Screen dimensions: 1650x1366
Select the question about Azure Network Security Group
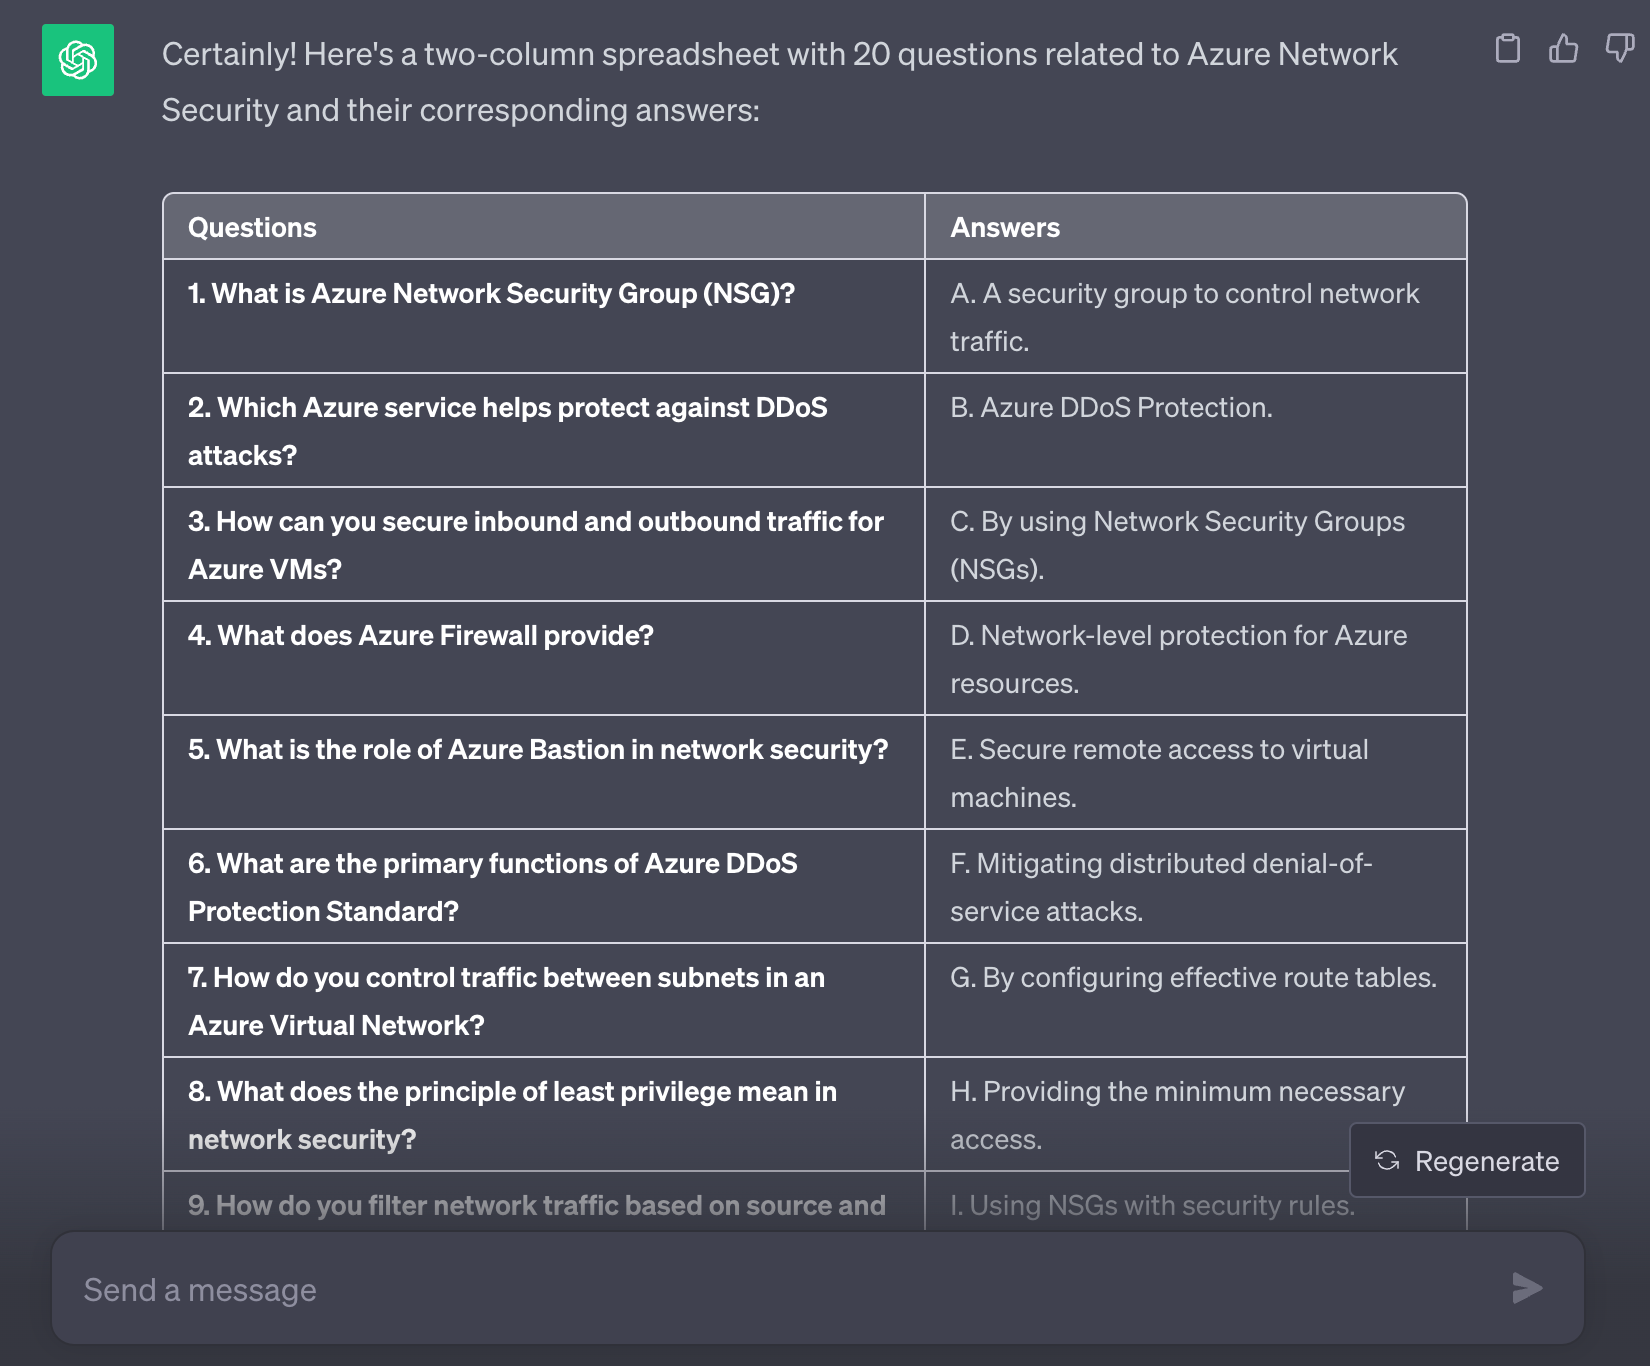click(491, 293)
